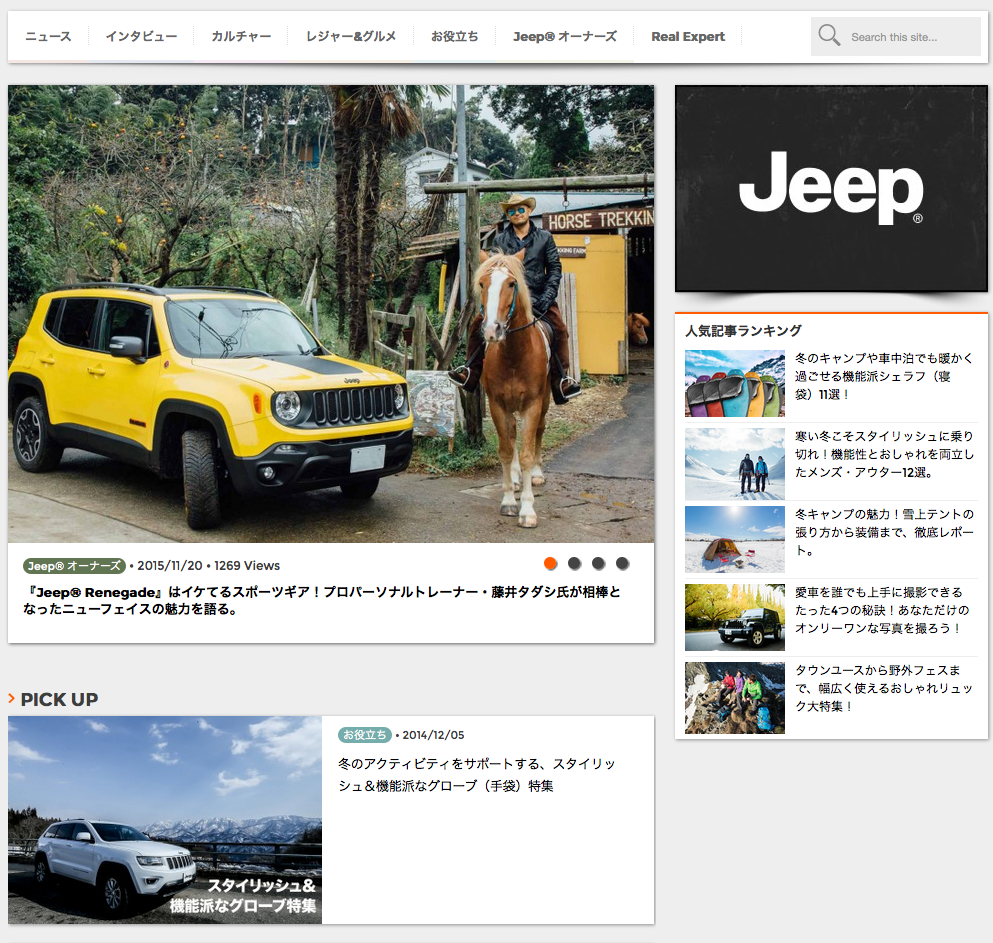The width and height of the screenshot is (993, 943).
Task: Open the sleeping bags ranking thumbnail
Action: point(735,383)
